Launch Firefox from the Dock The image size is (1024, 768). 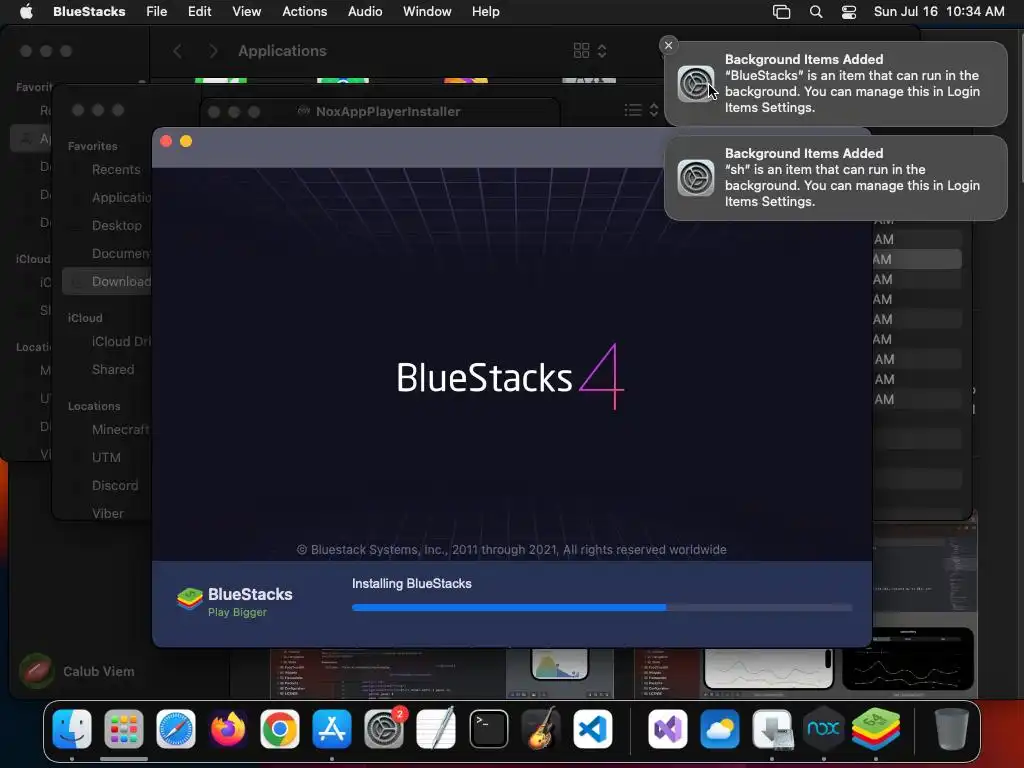[228, 729]
